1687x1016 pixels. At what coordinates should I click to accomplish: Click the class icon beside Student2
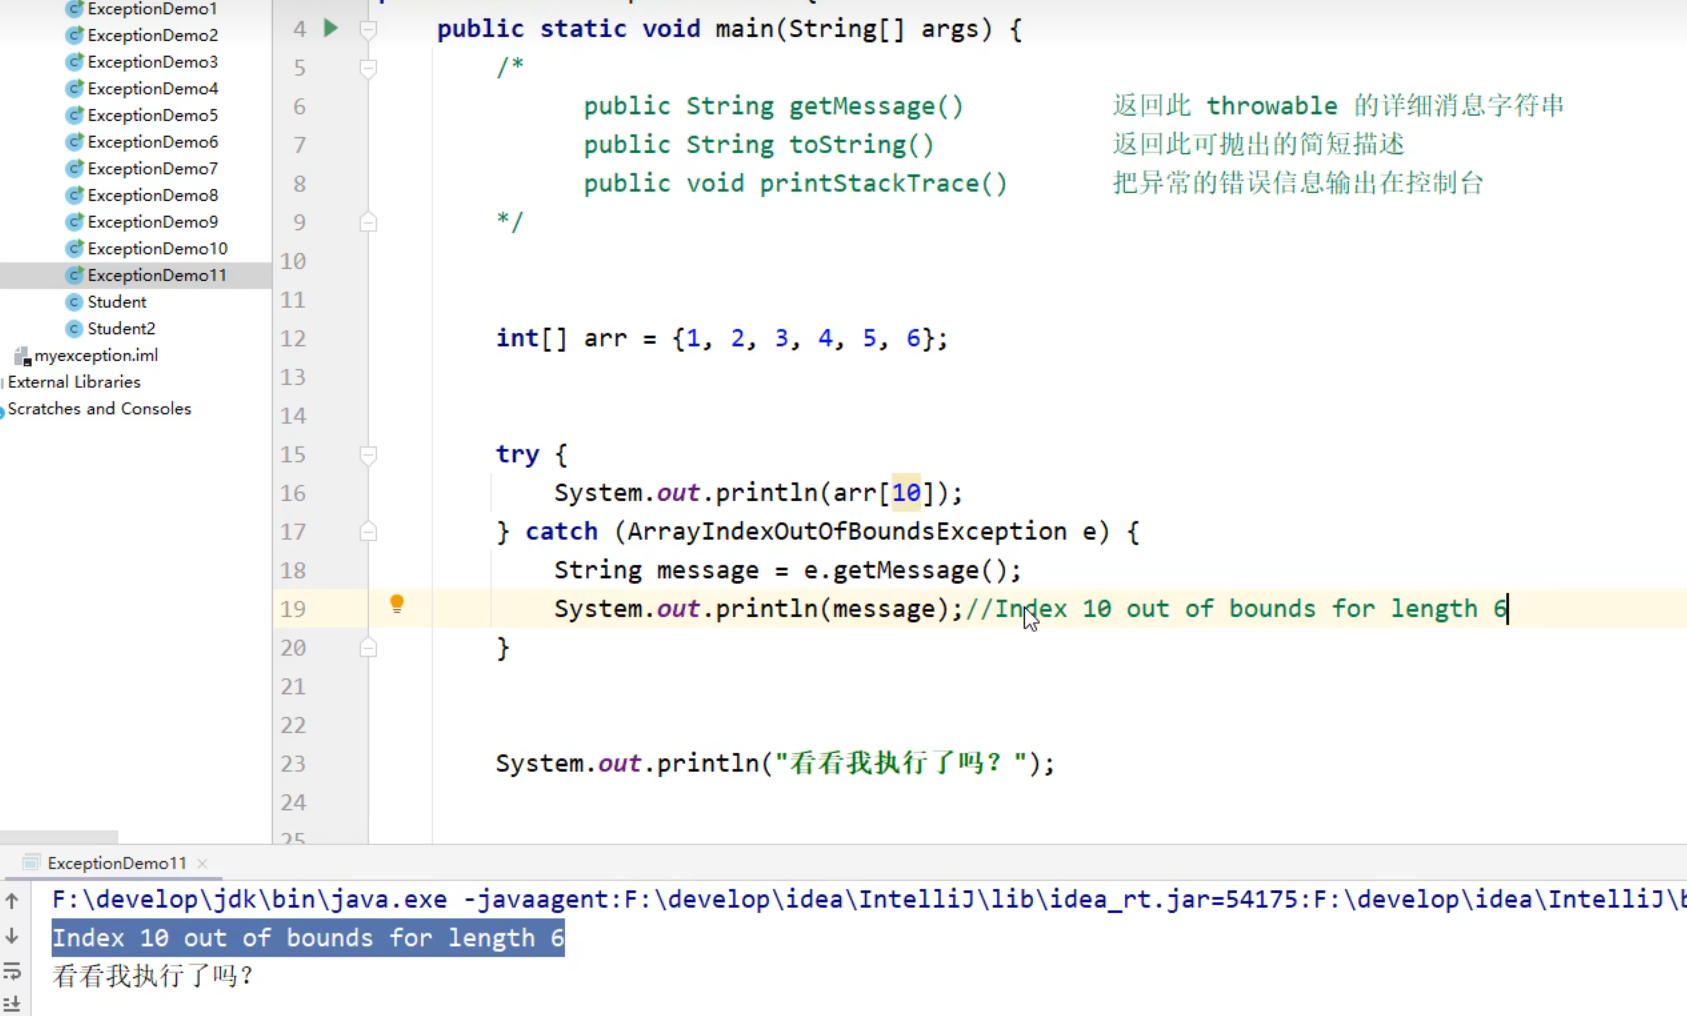[x=74, y=329]
